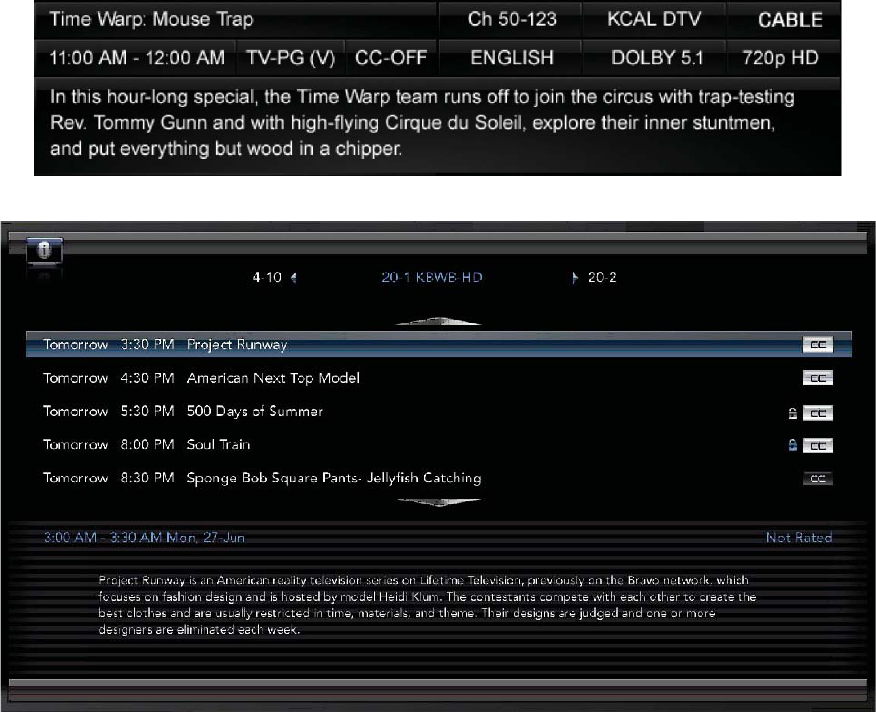Image resolution: width=876 pixels, height=712 pixels.
Task: Click the current channel label 20-1 KBWB-HD
Action: 431,277
